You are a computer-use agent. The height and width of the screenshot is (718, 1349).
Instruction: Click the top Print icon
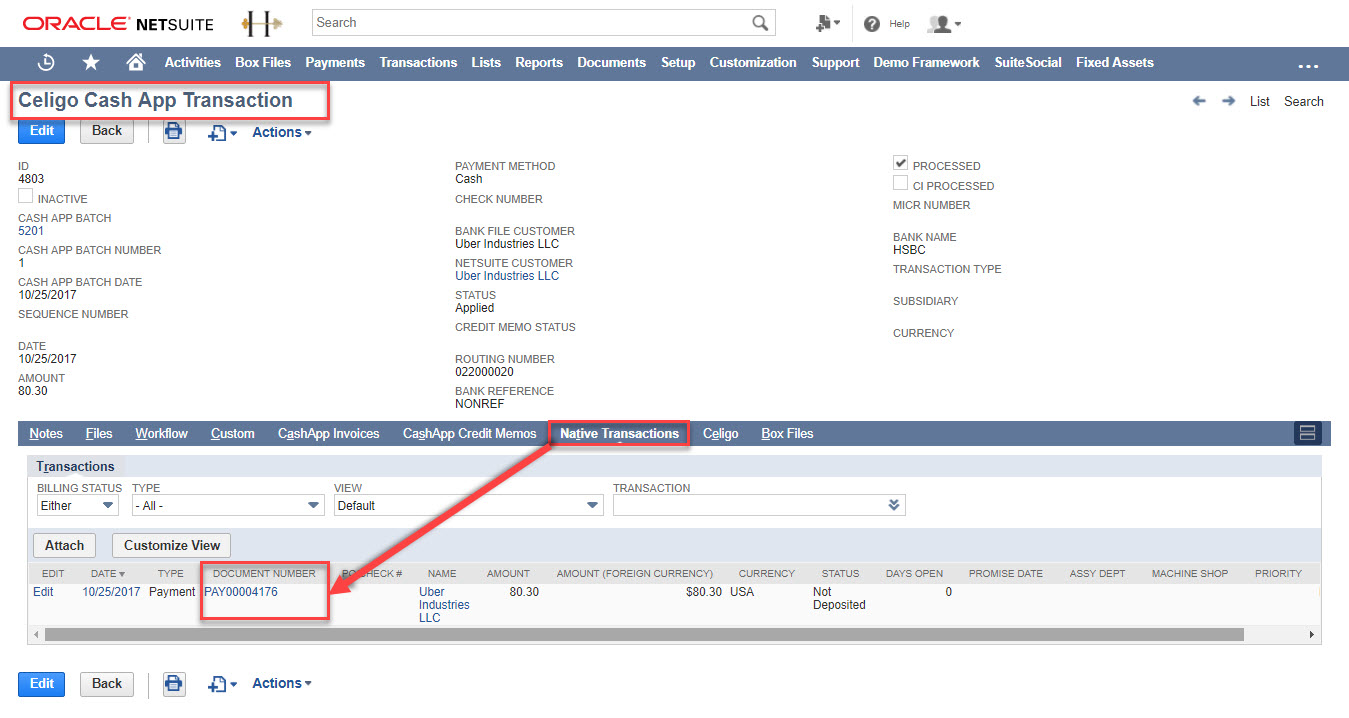tap(174, 131)
